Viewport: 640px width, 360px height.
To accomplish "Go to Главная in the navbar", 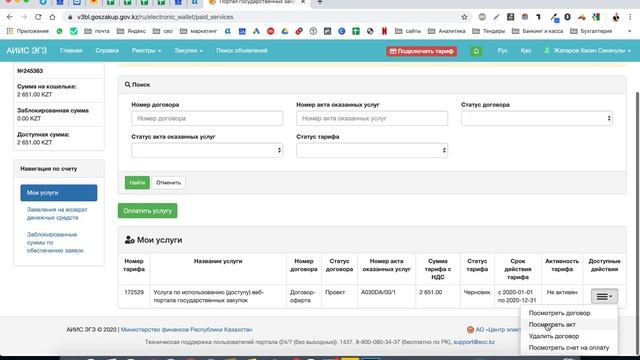I will pyautogui.click(x=71, y=51).
